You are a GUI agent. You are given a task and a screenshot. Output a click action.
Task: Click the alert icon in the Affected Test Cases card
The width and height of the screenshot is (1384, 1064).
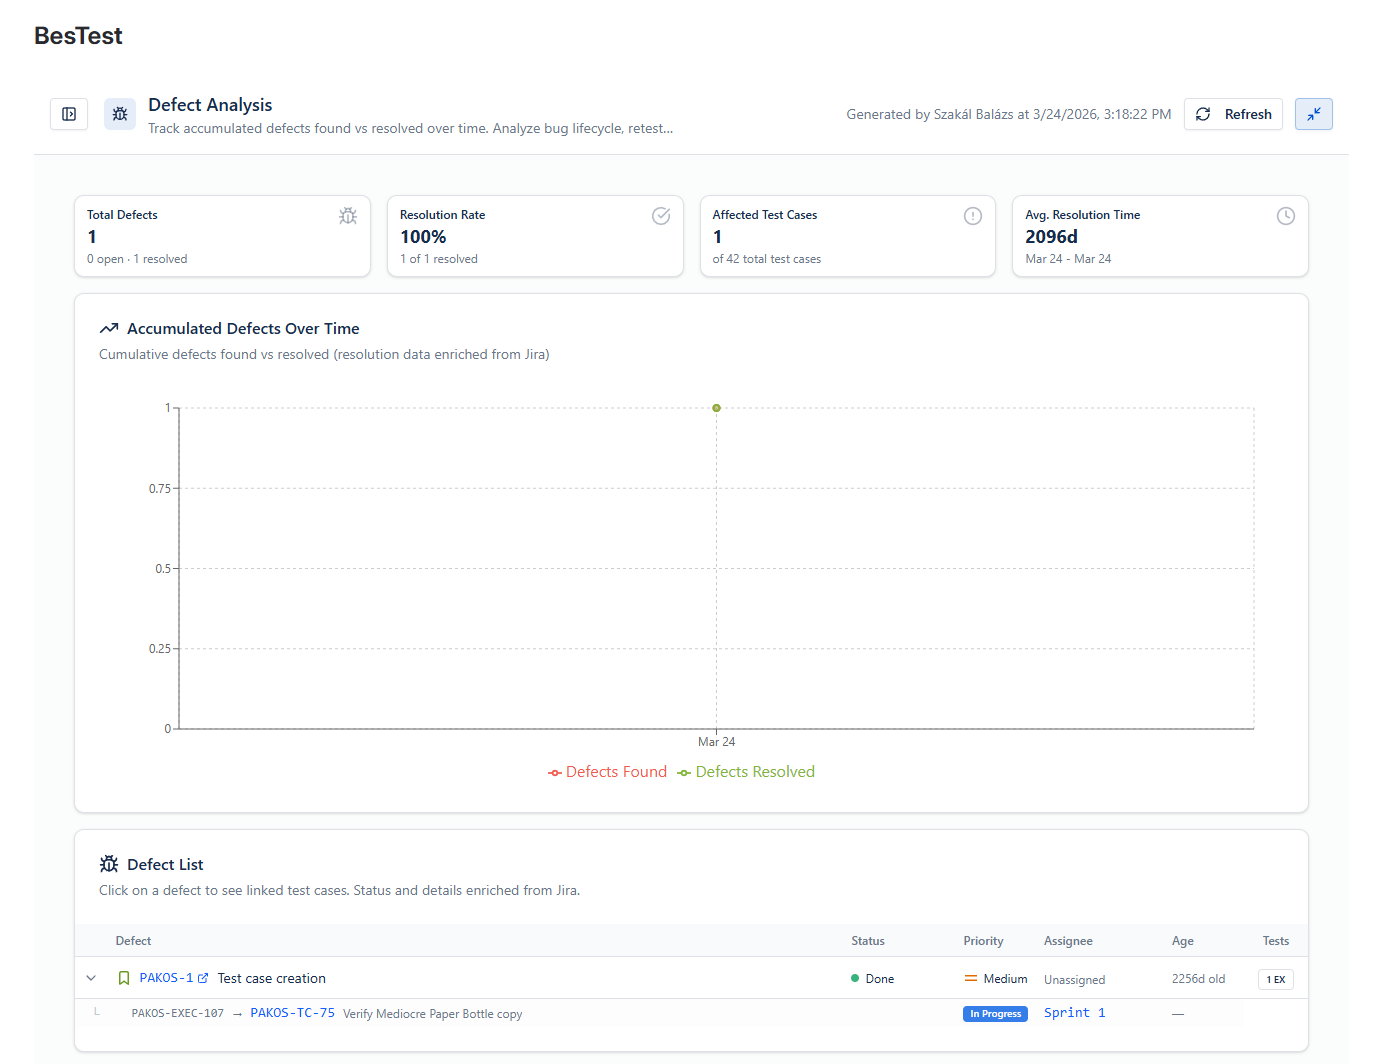[973, 216]
